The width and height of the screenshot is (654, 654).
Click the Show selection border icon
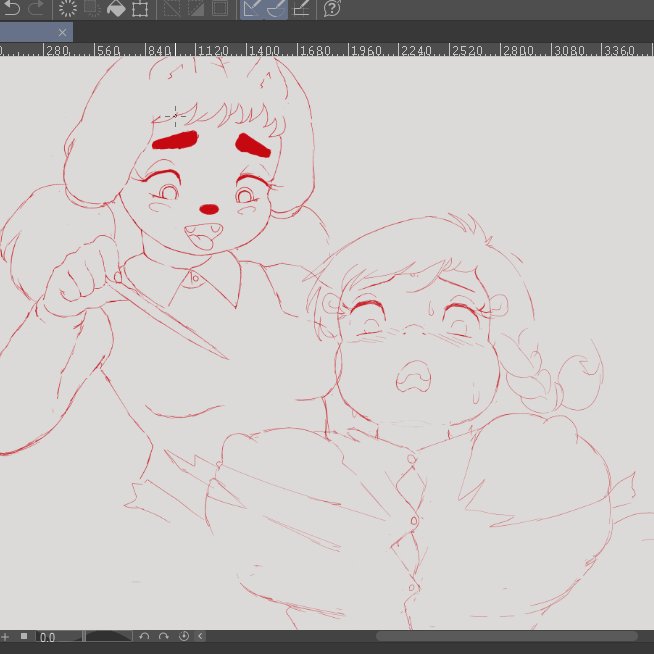click(x=219, y=9)
